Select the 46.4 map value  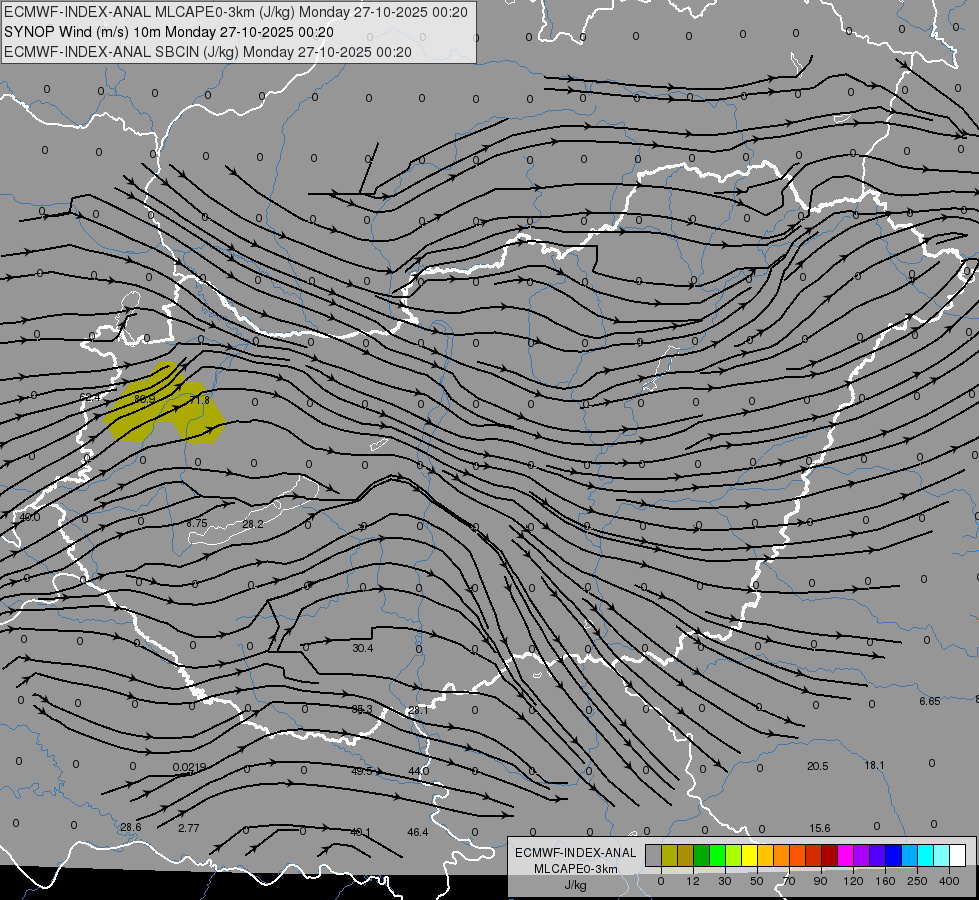tap(418, 833)
